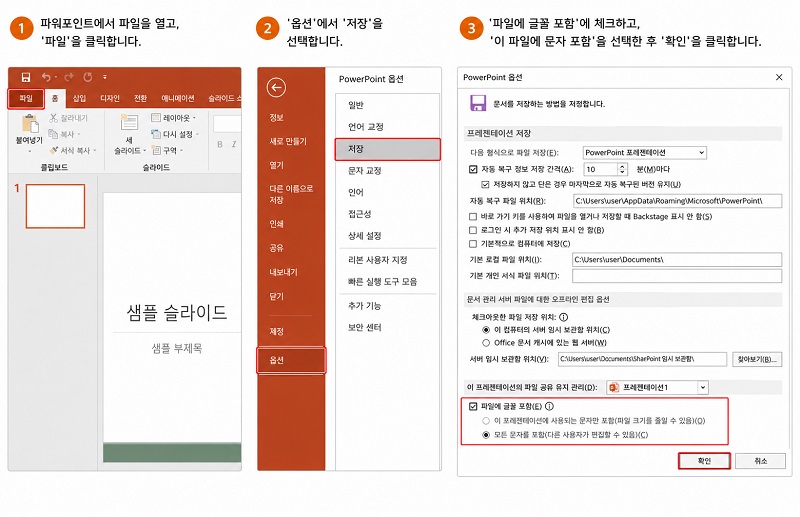Select 빠른 실행 도구 모음 option
Image resolution: width=800 pixels, height=517 pixels.
(x=382, y=282)
